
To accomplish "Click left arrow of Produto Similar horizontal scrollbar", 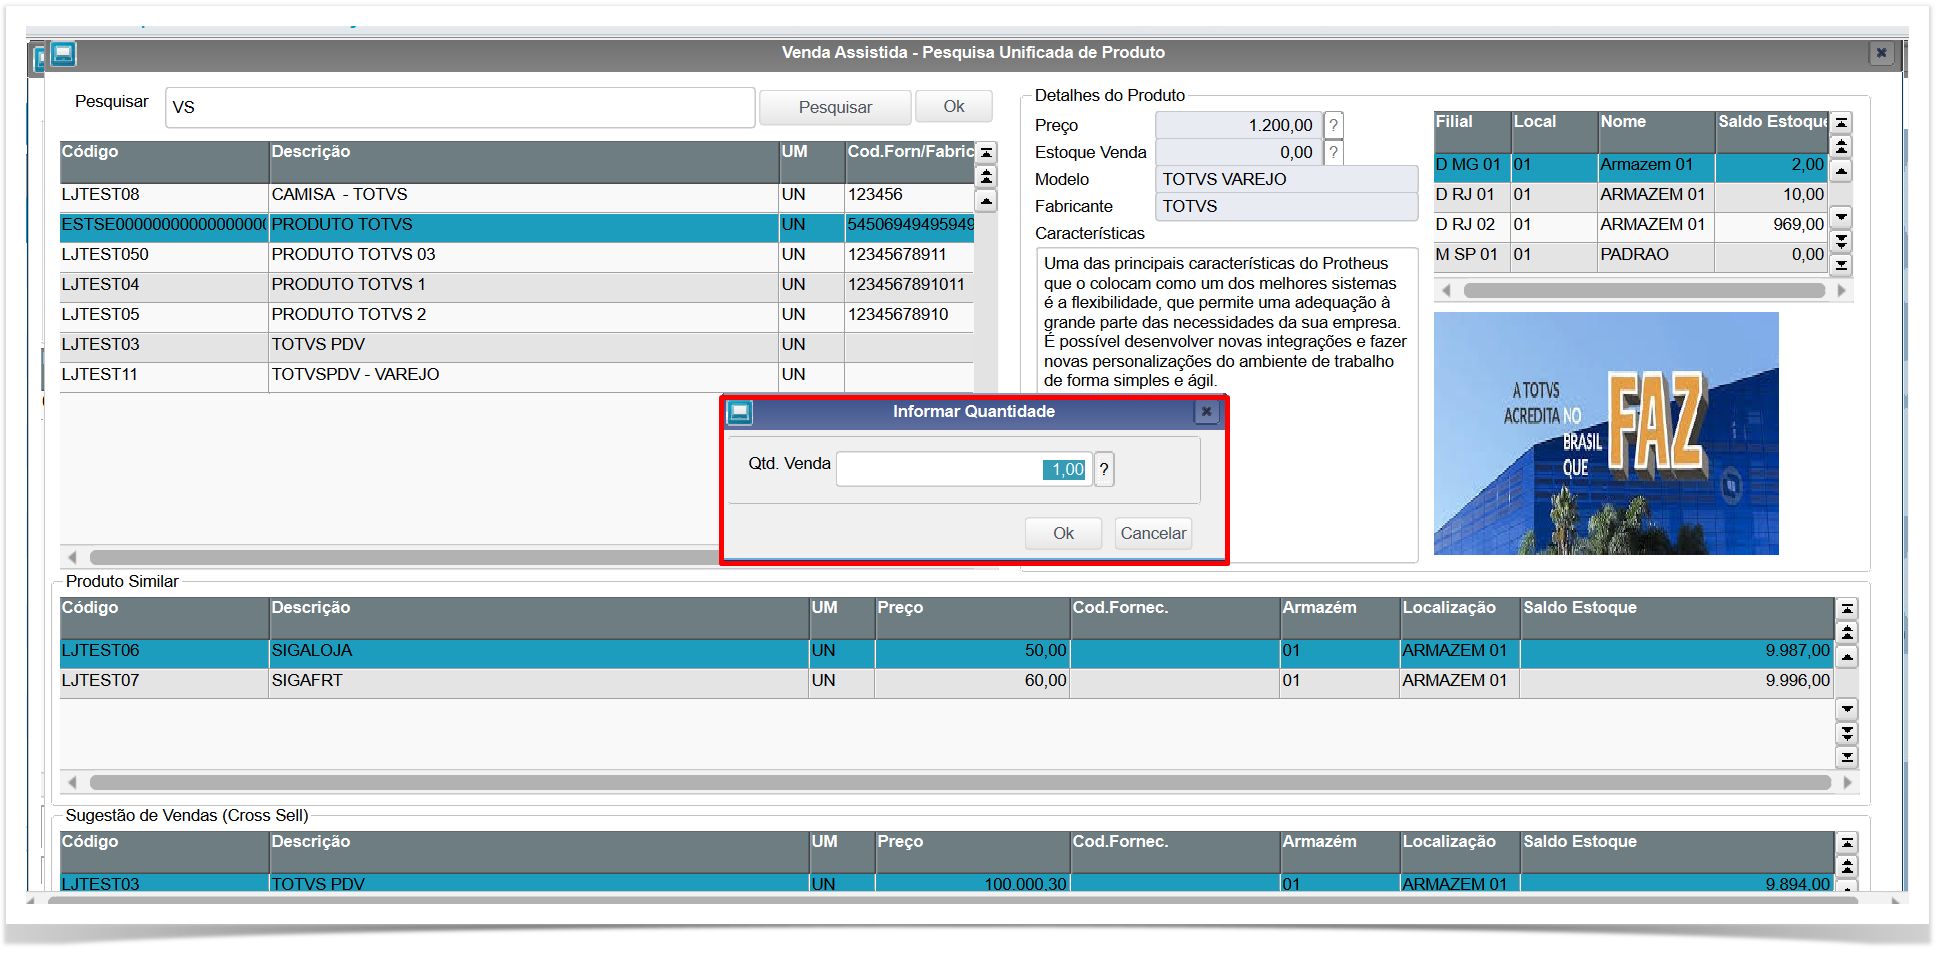I will 72,782.
